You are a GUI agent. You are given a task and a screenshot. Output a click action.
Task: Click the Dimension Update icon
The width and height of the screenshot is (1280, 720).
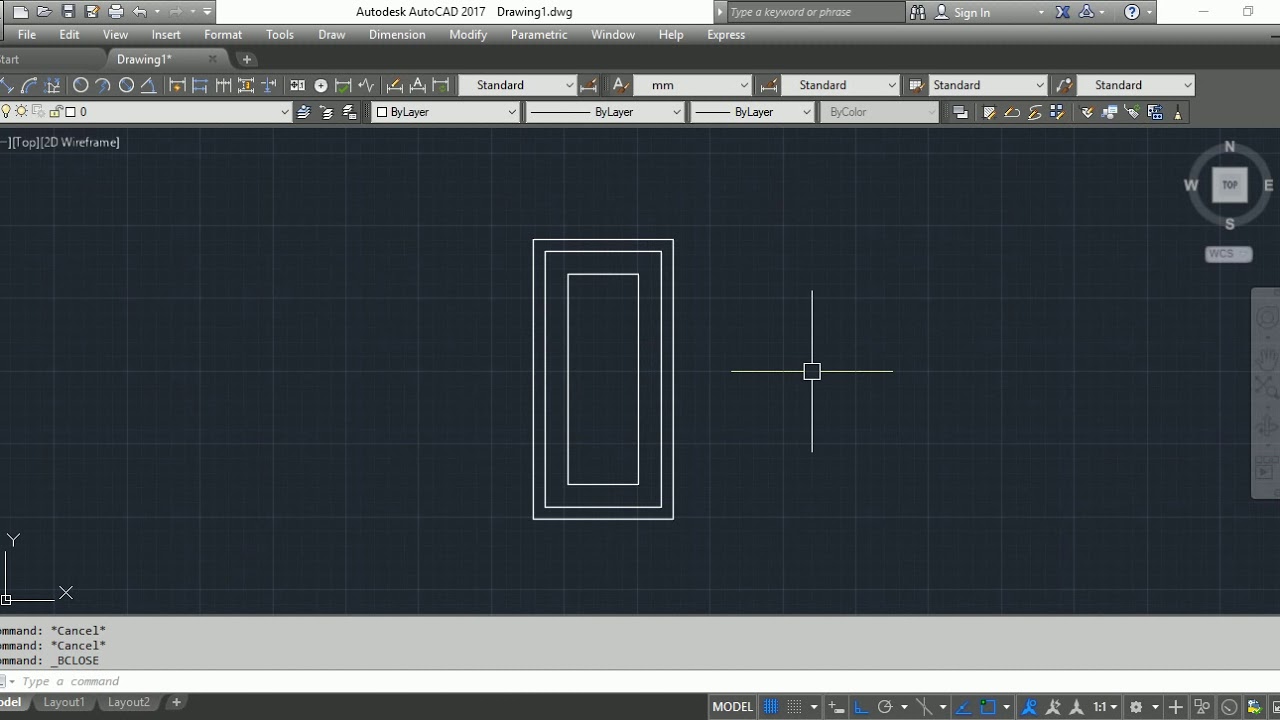441,85
